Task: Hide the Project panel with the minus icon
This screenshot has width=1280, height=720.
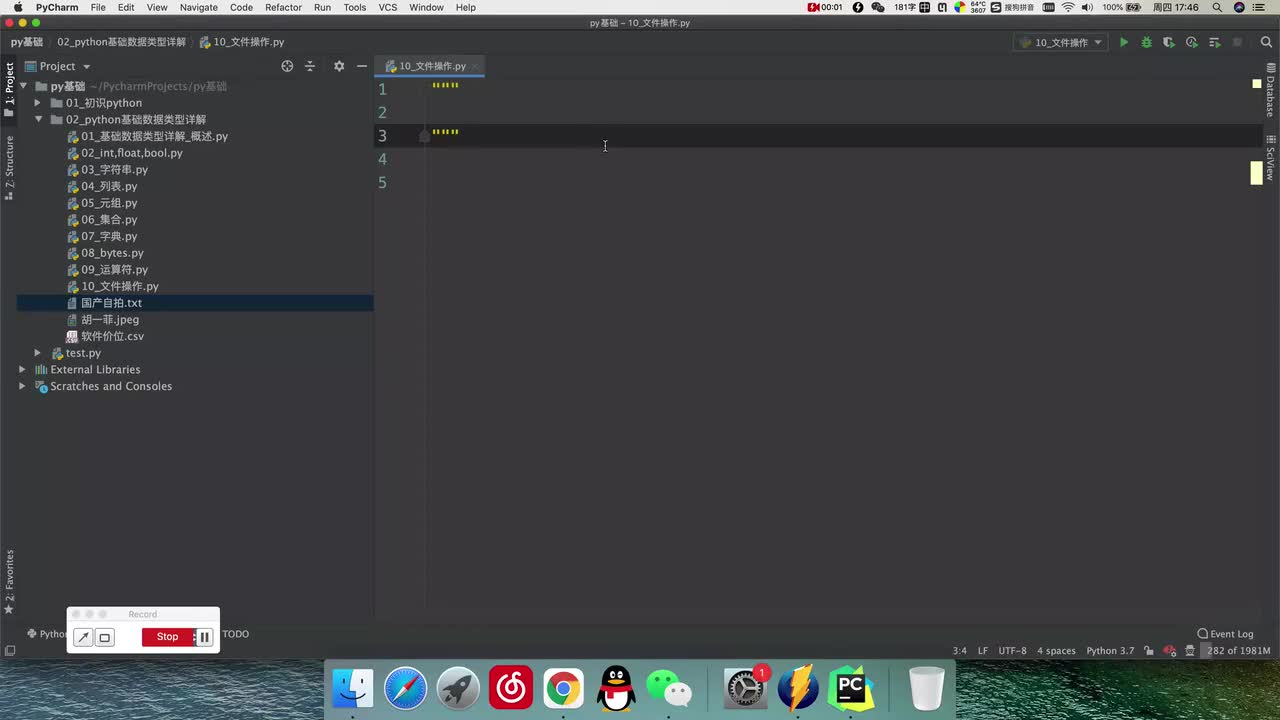Action: tap(362, 66)
